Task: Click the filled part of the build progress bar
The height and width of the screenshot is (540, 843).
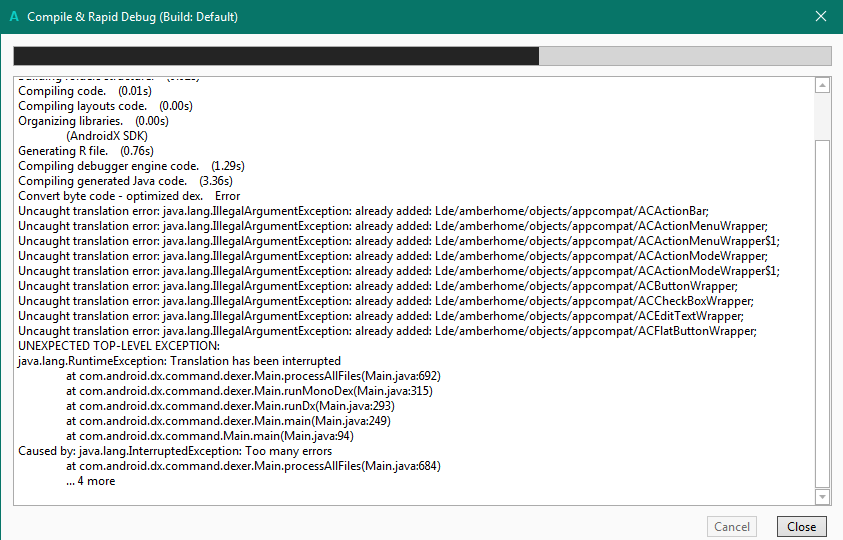Action: tap(276, 56)
